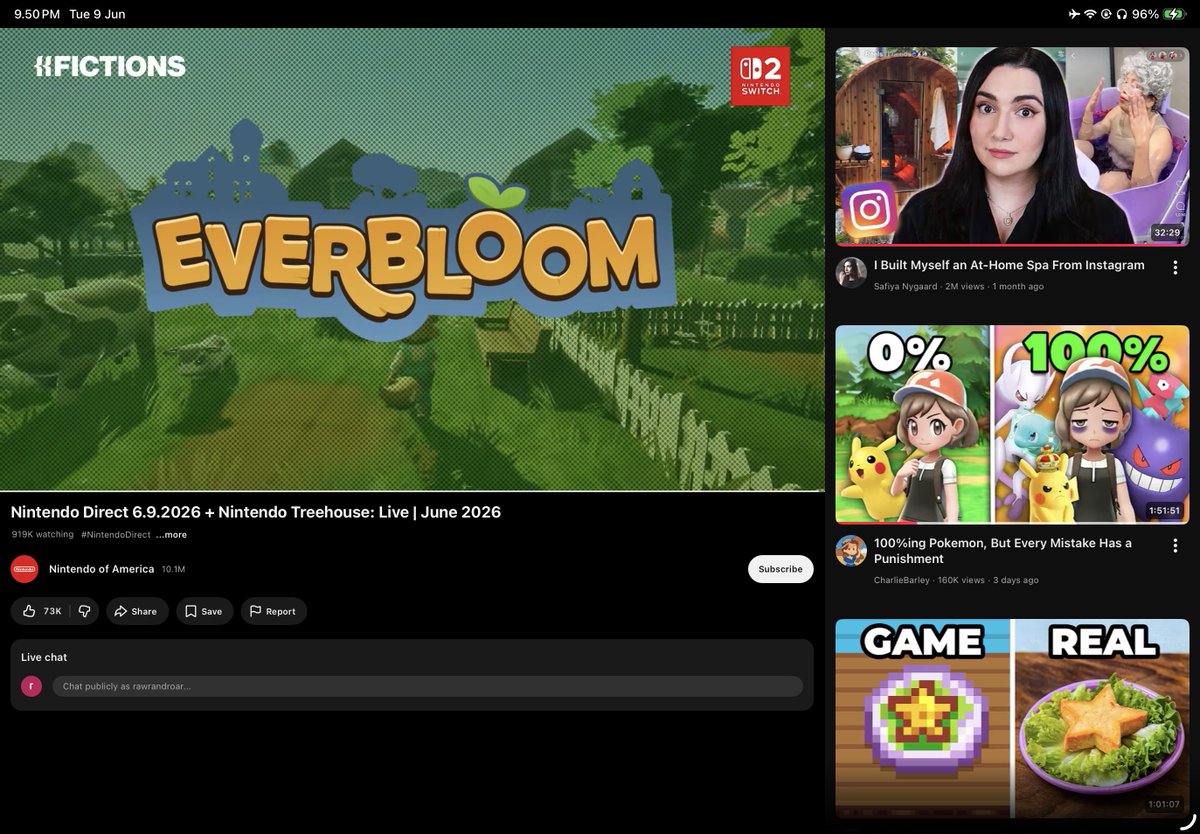Open GAME vs REAL video thumbnail
Screen dimensions: 1200x834
pos(1012,717)
